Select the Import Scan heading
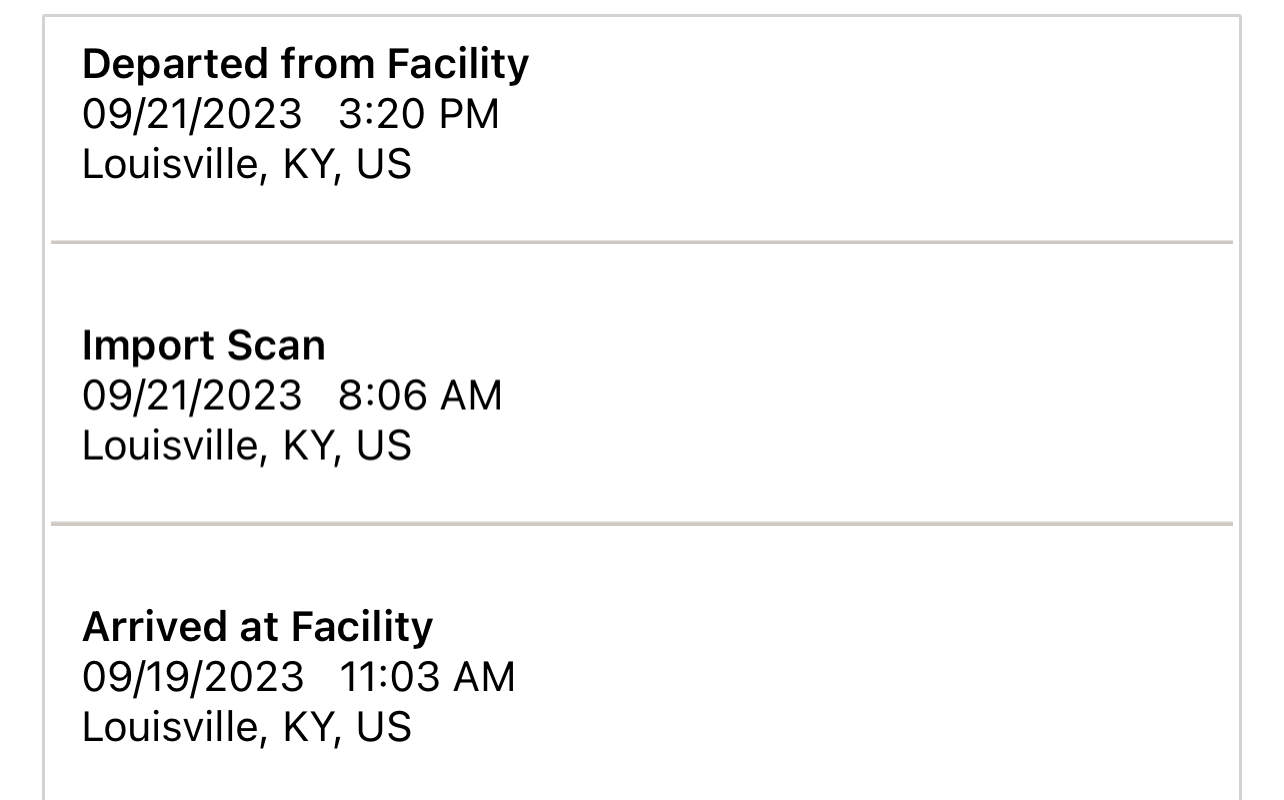Viewport: 1284px width, 800px height. click(203, 346)
